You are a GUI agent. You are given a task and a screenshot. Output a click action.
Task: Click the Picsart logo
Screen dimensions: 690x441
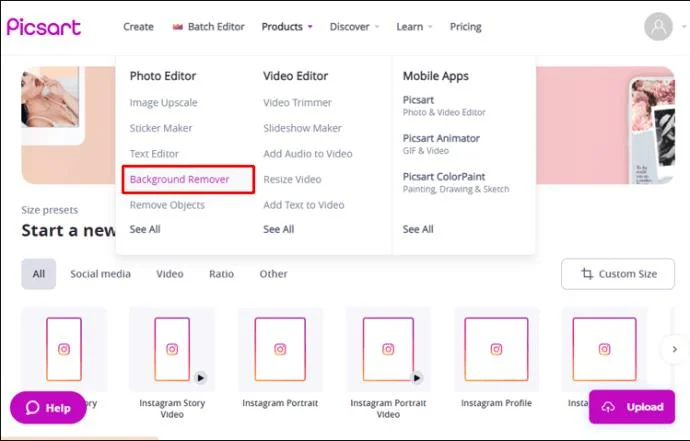point(44,27)
